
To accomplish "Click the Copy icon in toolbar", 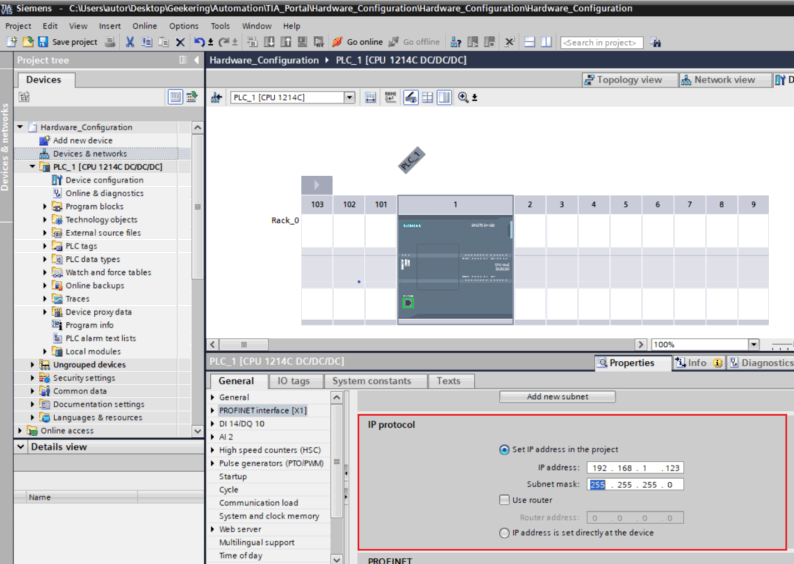I will point(147,42).
